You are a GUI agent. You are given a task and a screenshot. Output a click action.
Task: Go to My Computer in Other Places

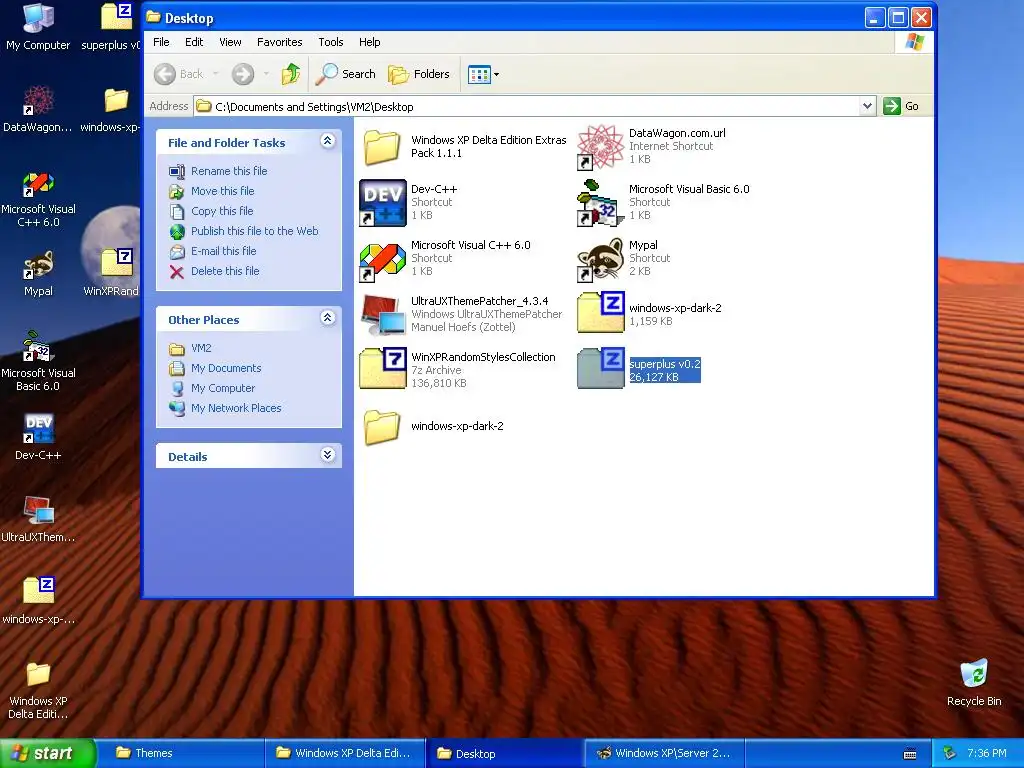[212, 388]
